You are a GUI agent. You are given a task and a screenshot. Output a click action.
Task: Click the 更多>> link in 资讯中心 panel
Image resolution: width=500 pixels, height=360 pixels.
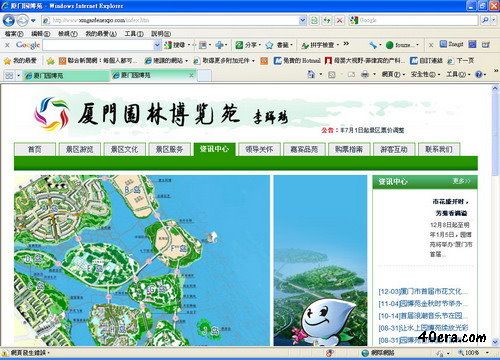(461, 181)
